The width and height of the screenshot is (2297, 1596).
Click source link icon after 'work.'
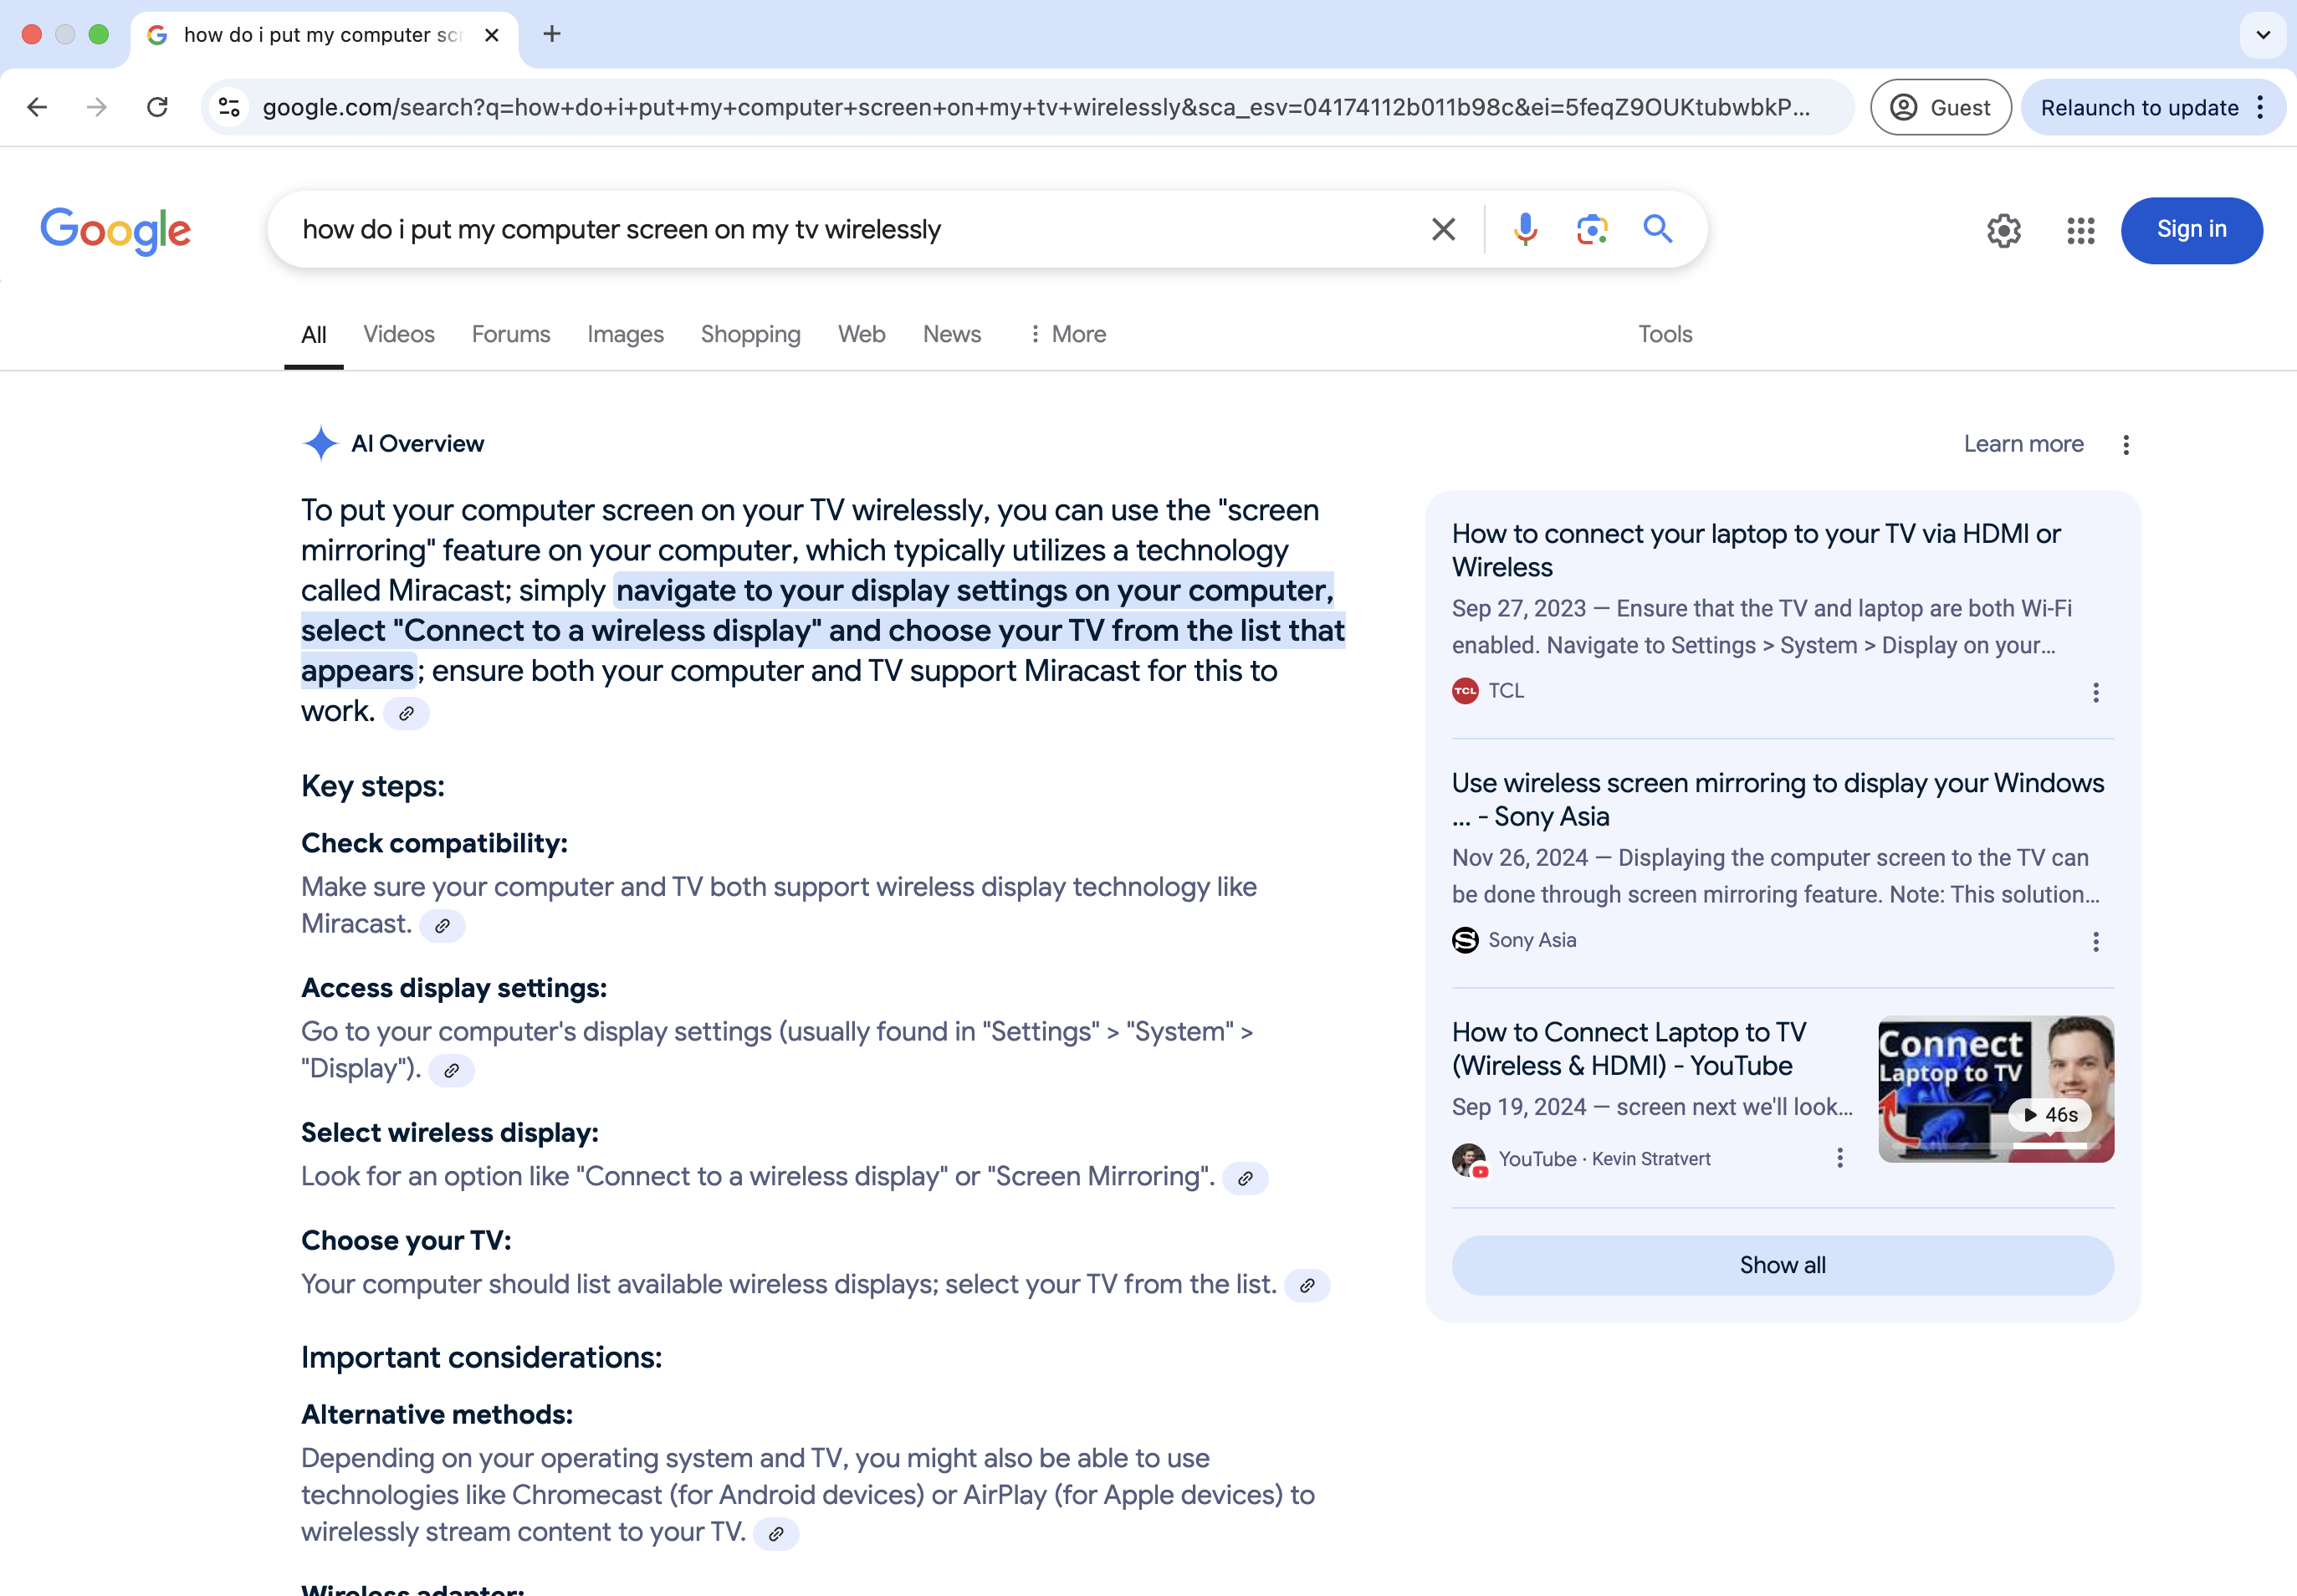tap(406, 713)
